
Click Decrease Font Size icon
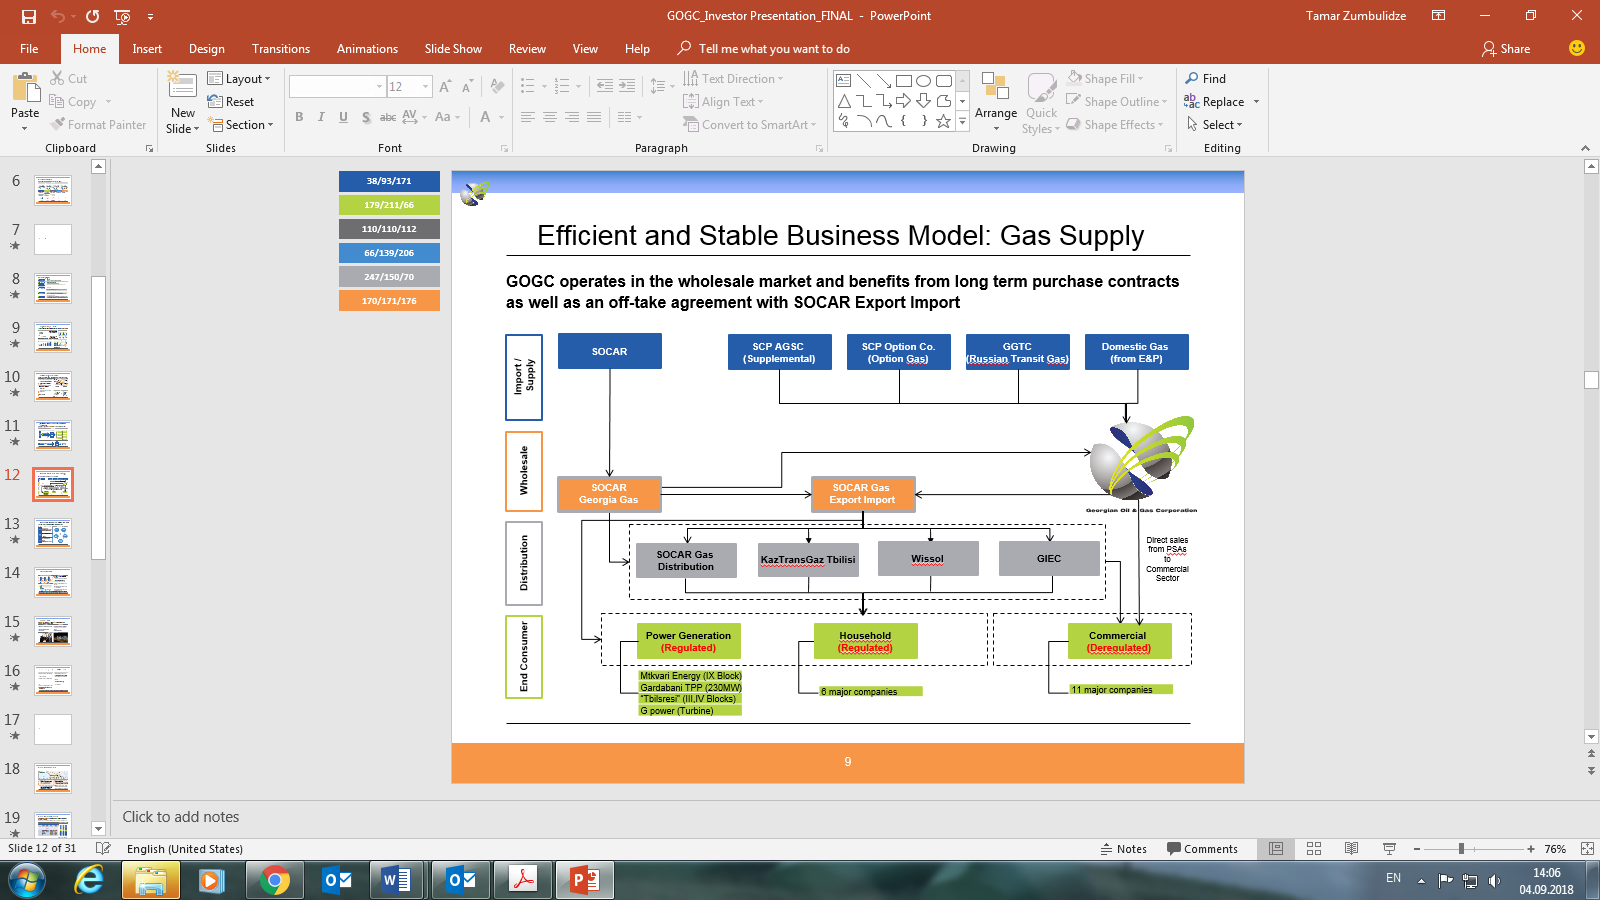(x=466, y=87)
